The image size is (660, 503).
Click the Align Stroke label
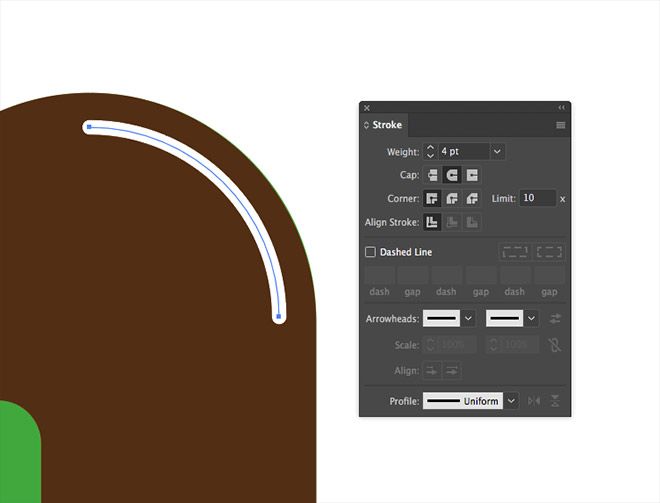[392, 222]
